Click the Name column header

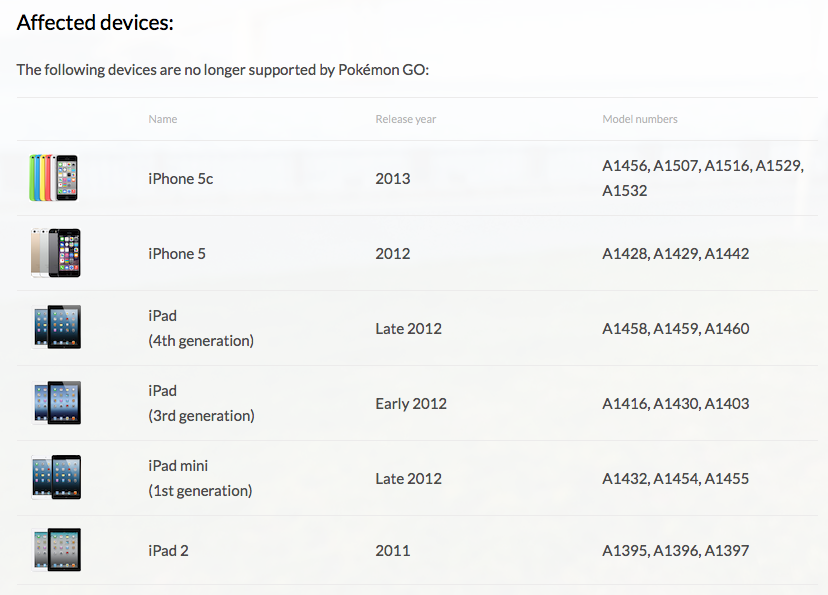163,119
